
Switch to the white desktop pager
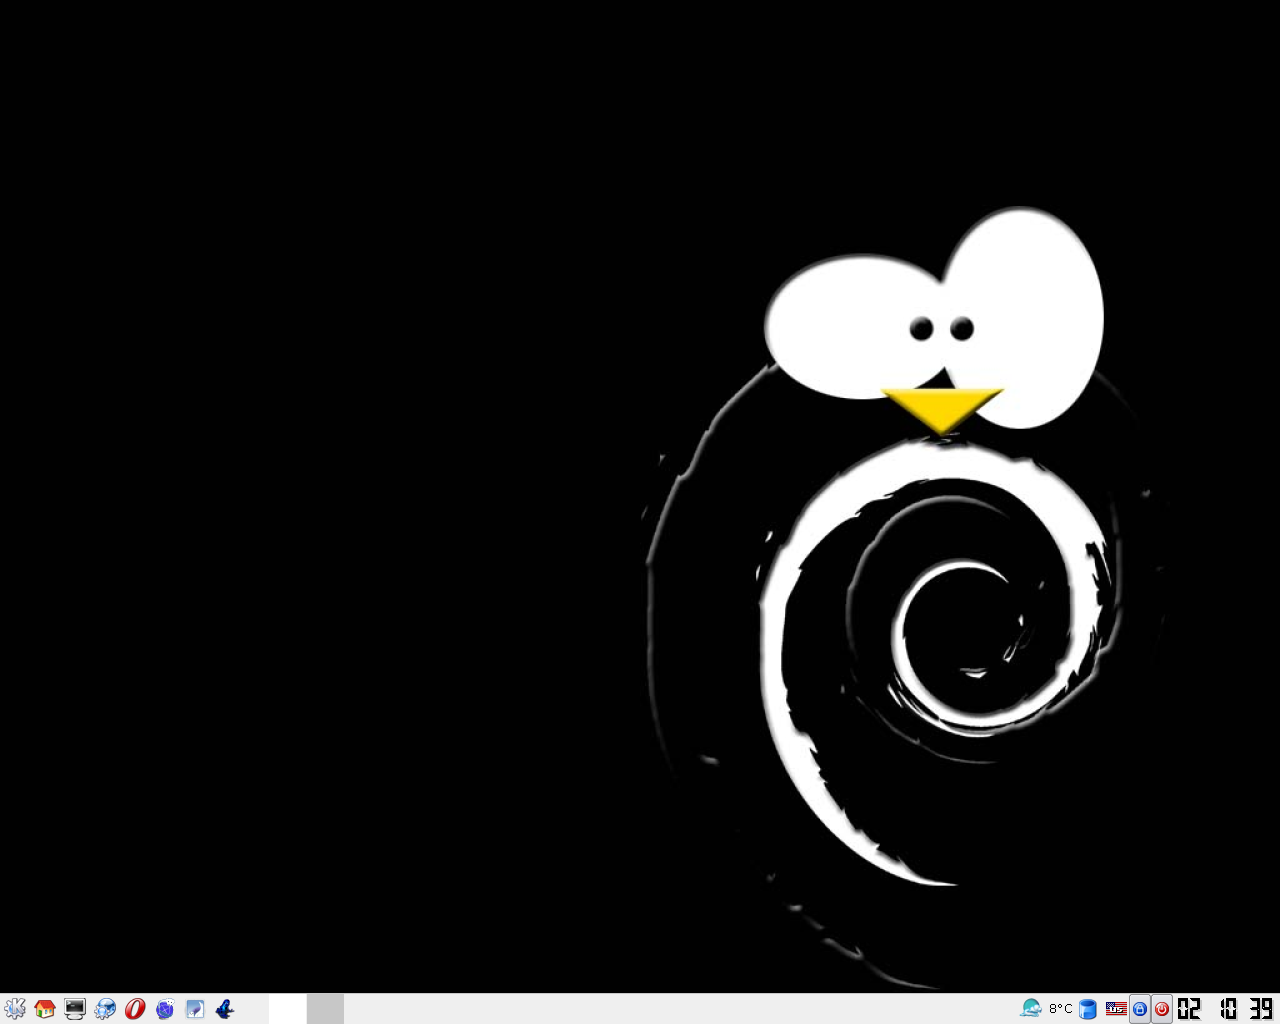[287, 1009]
